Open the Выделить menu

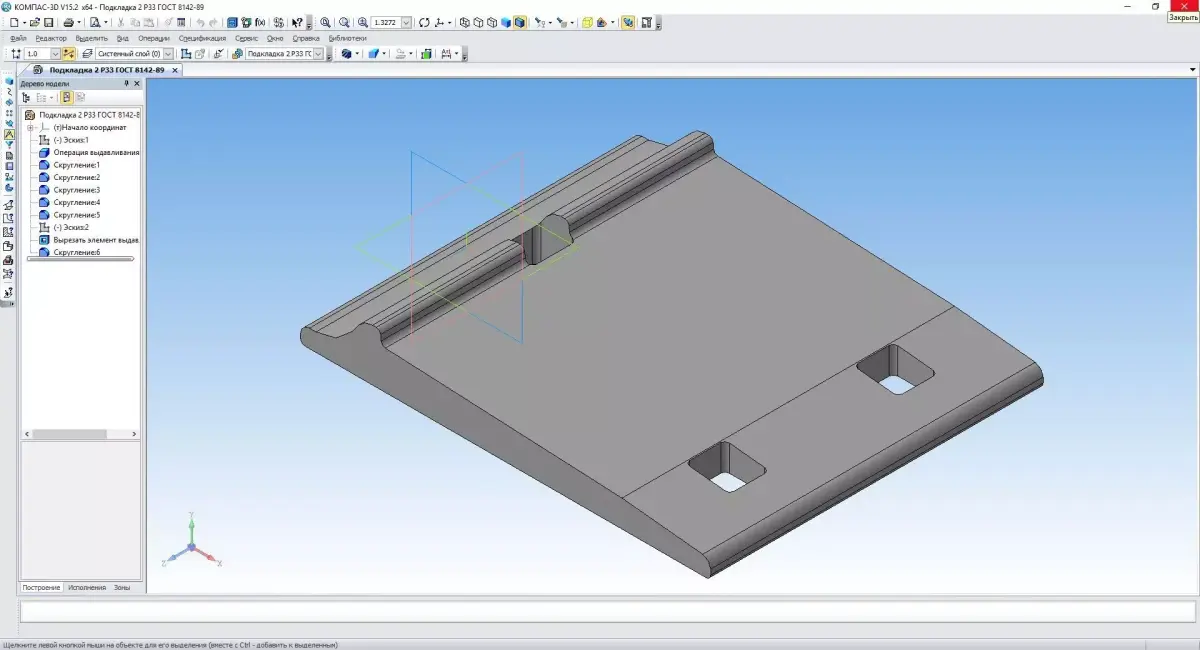91,38
